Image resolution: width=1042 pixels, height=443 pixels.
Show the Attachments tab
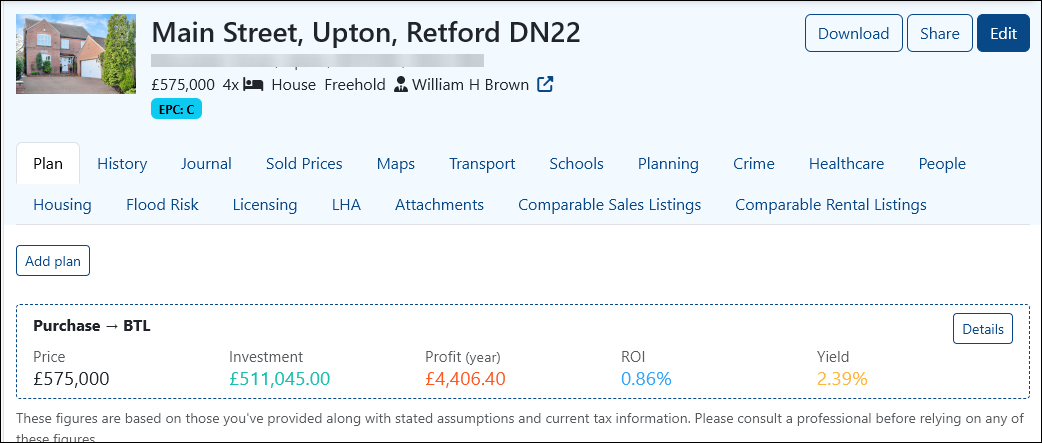439,205
